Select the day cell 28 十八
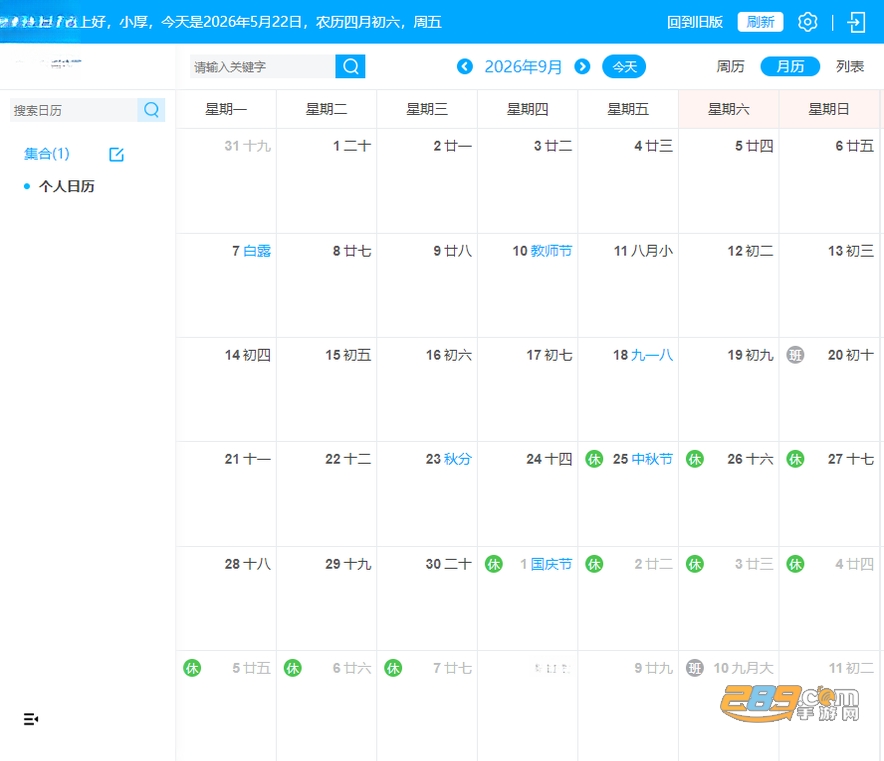Screen dimensions: 884x761 pos(226,599)
